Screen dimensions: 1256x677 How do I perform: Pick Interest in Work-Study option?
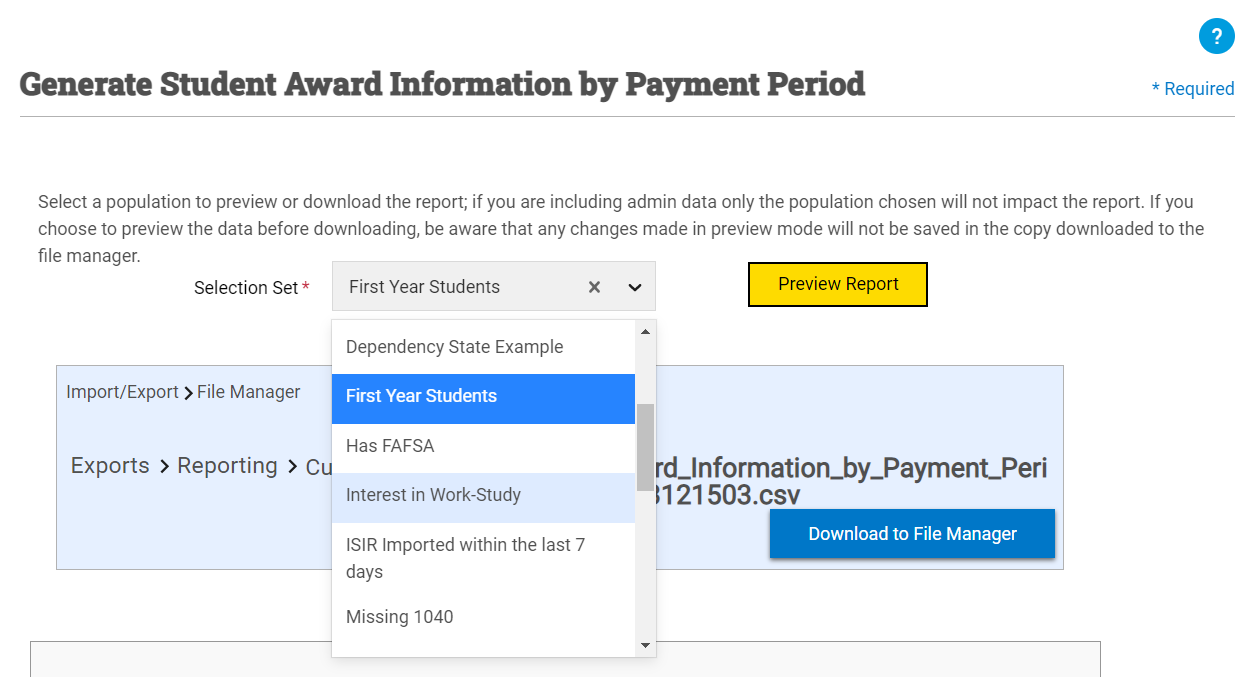(x=433, y=495)
